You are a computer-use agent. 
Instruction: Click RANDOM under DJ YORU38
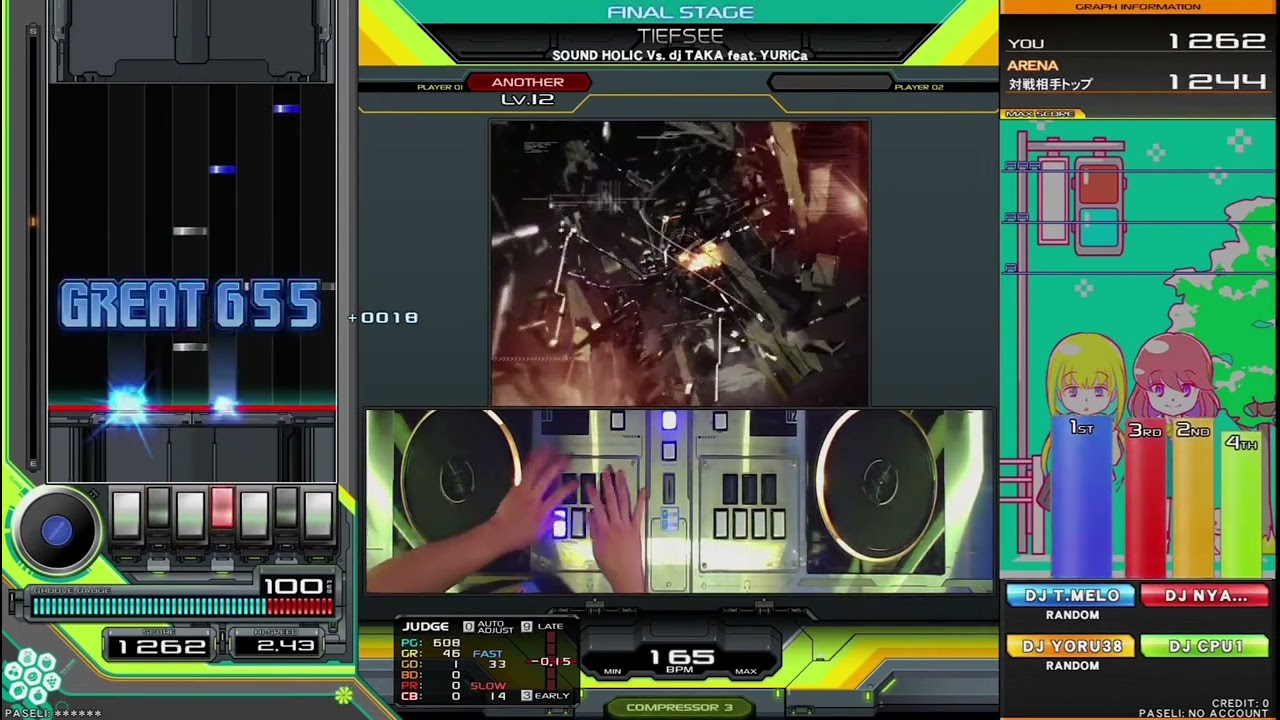pos(1072,665)
